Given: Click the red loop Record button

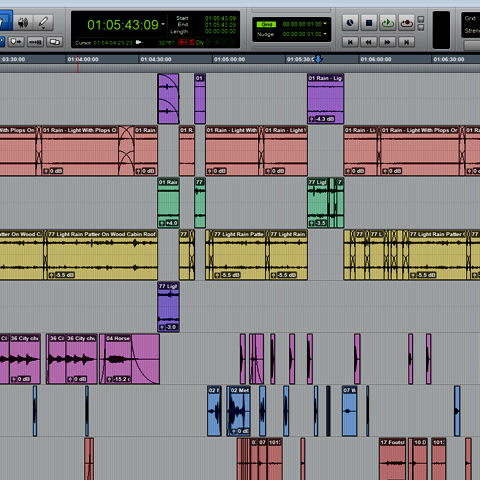Looking at the screenshot, I should pyautogui.click(x=406, y=23).
